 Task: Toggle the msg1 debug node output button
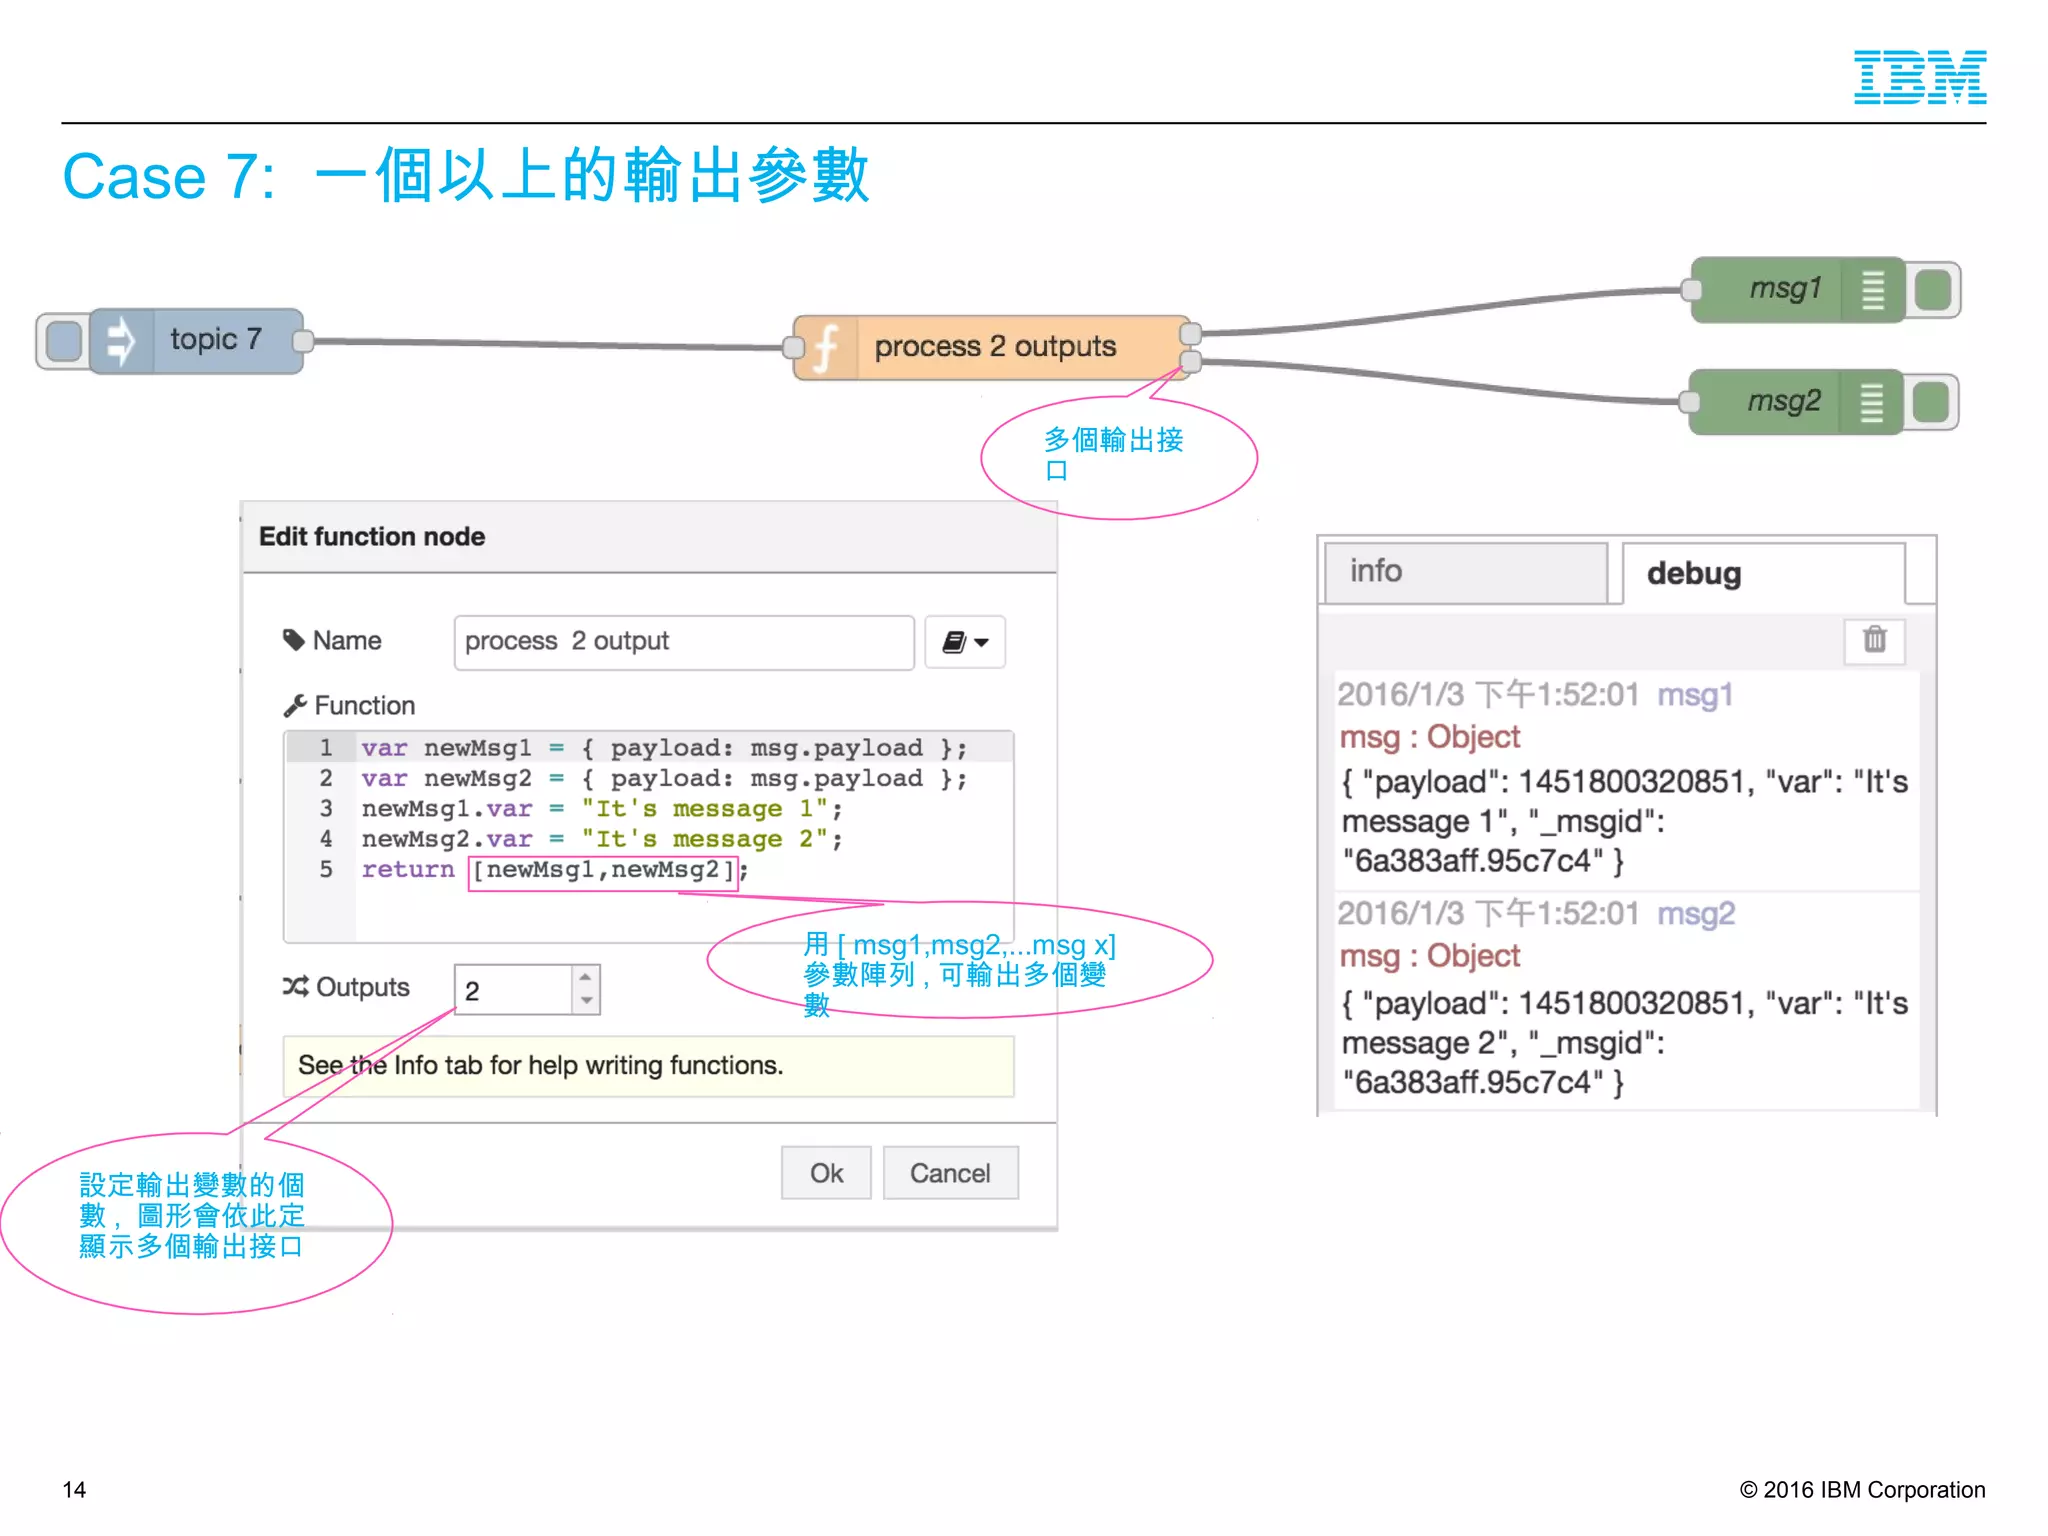click(x=1933, y=291)
